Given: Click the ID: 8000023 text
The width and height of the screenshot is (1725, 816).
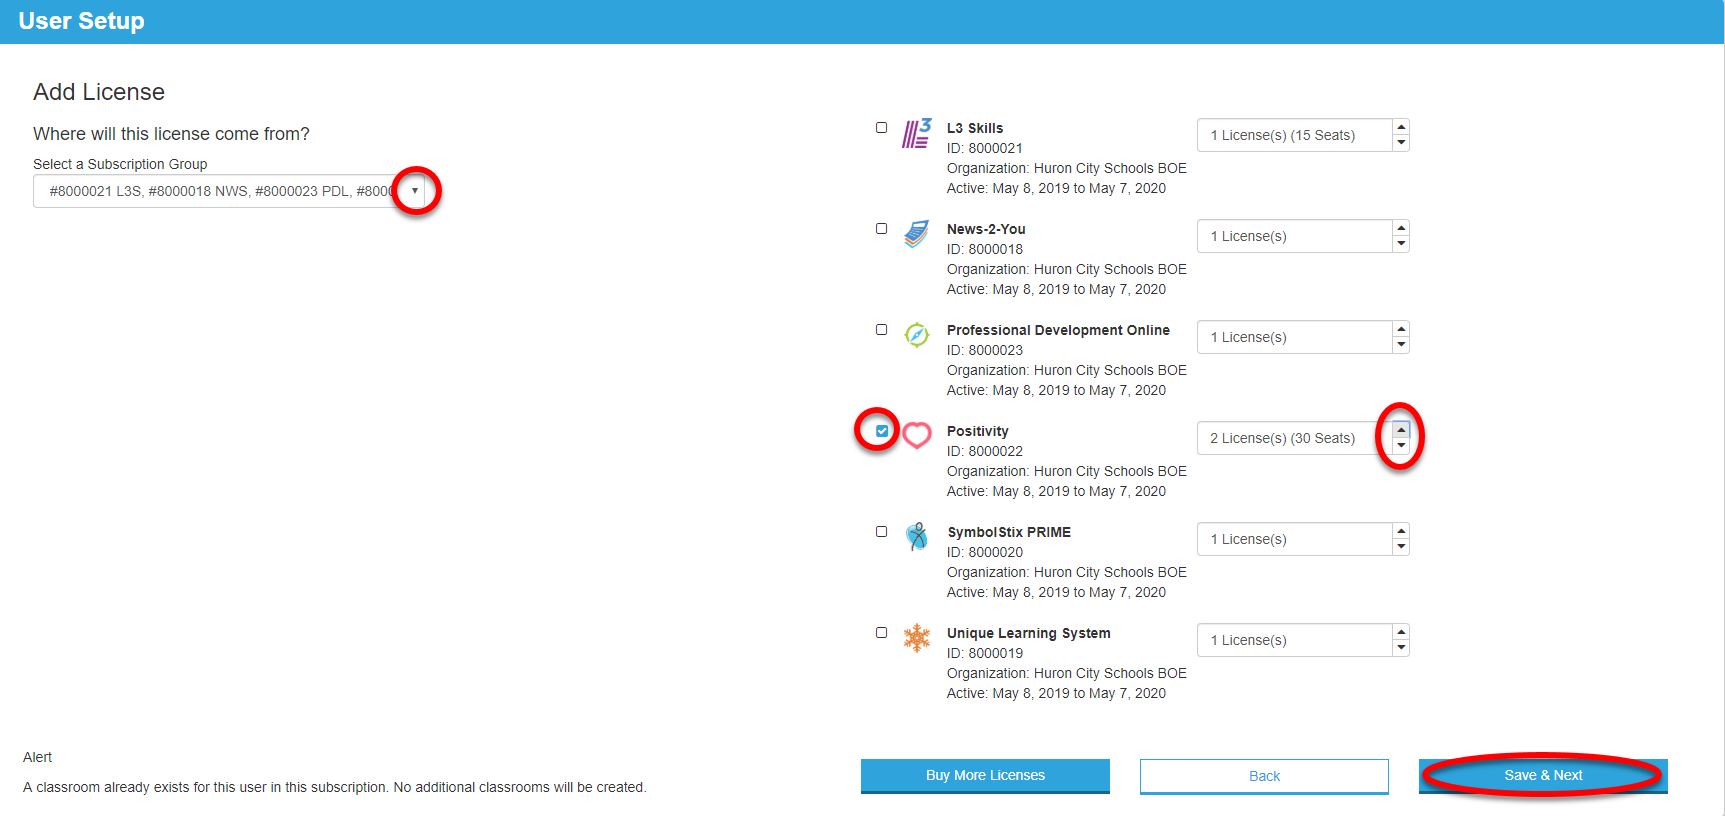Looking at the screenshot, I should click(985, 350).
